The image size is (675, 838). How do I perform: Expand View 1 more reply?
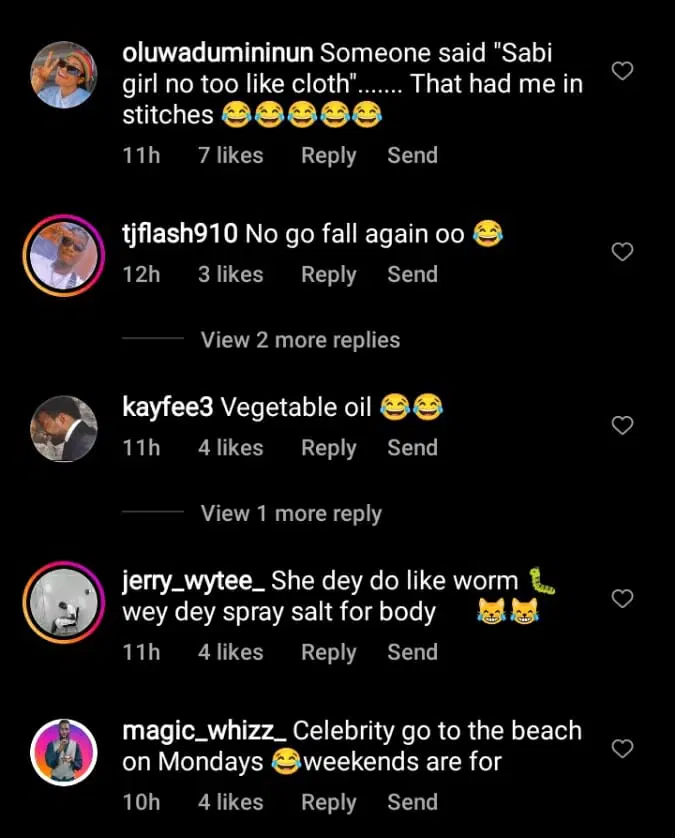tap(291, 514)
